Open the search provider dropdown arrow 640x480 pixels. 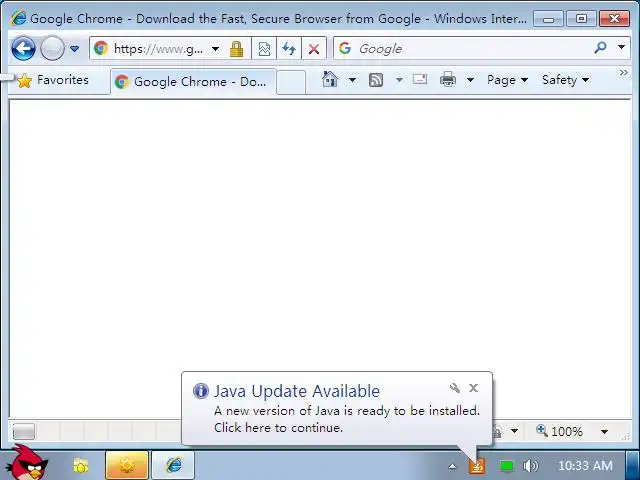[621, 47]
